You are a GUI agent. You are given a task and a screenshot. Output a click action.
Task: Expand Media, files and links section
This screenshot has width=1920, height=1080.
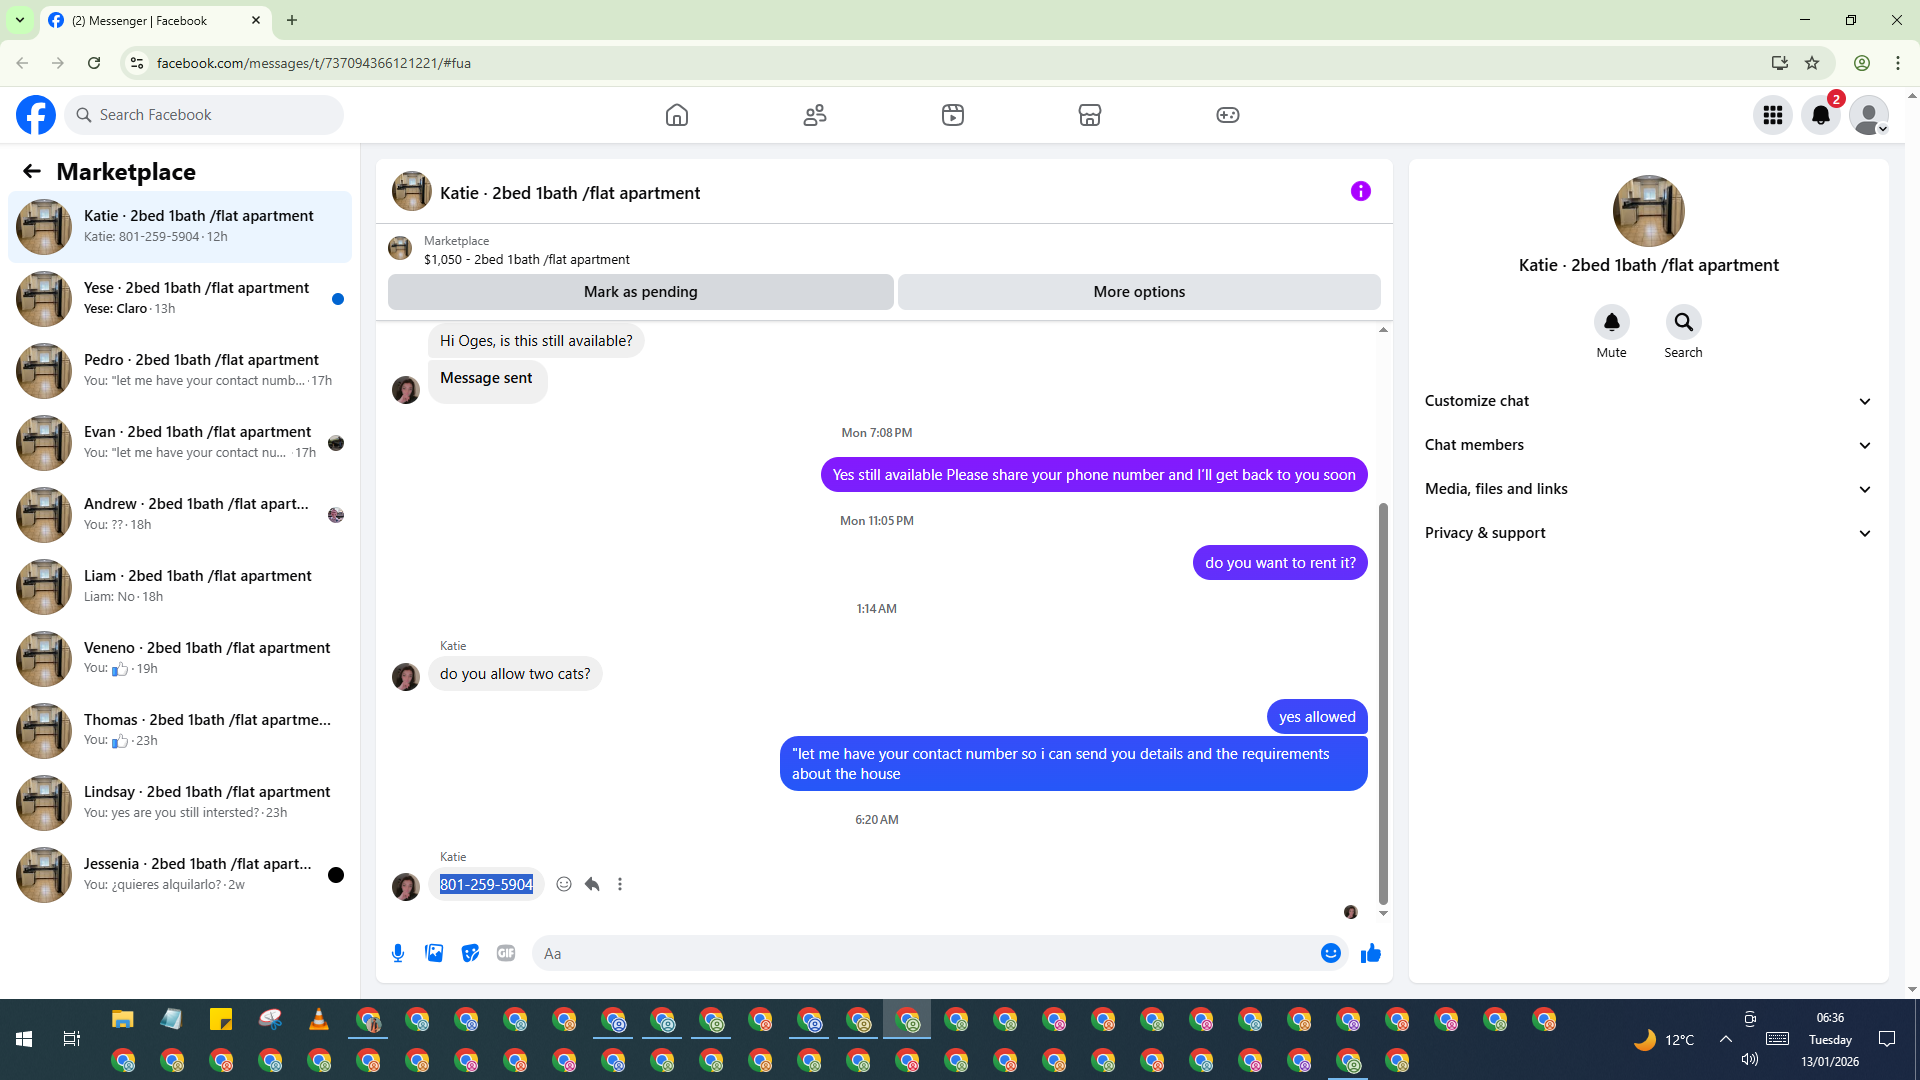(1647, 489)
